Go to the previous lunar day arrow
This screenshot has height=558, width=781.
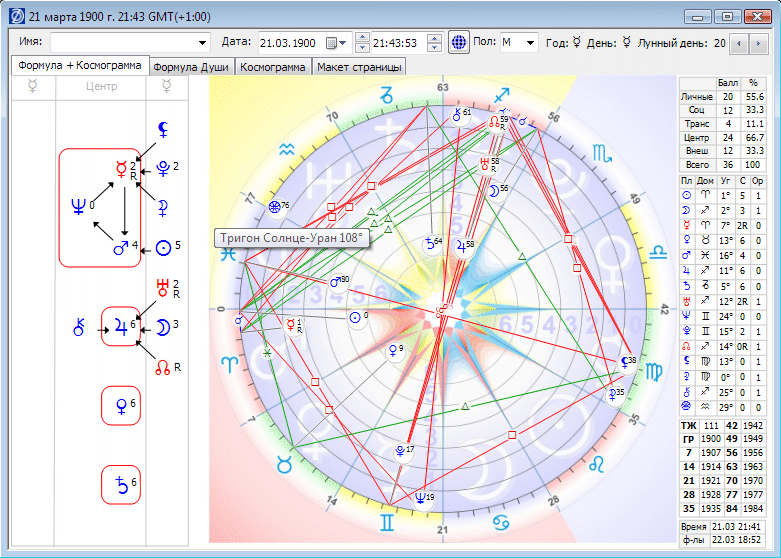coord(739,44)
